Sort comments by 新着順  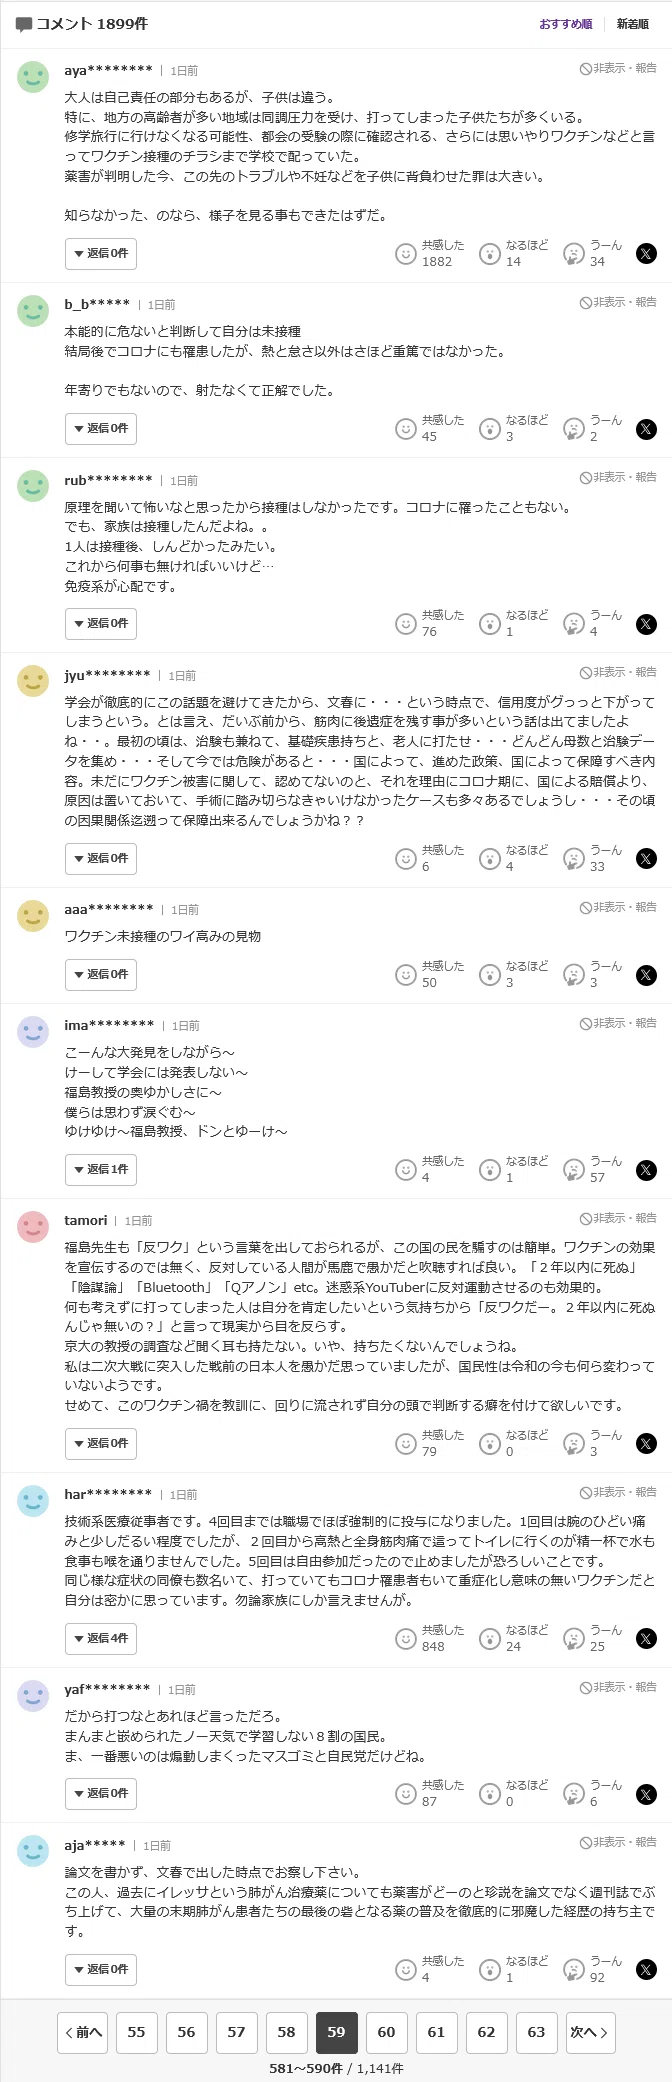pyautogui.click(x=632, y=24)
